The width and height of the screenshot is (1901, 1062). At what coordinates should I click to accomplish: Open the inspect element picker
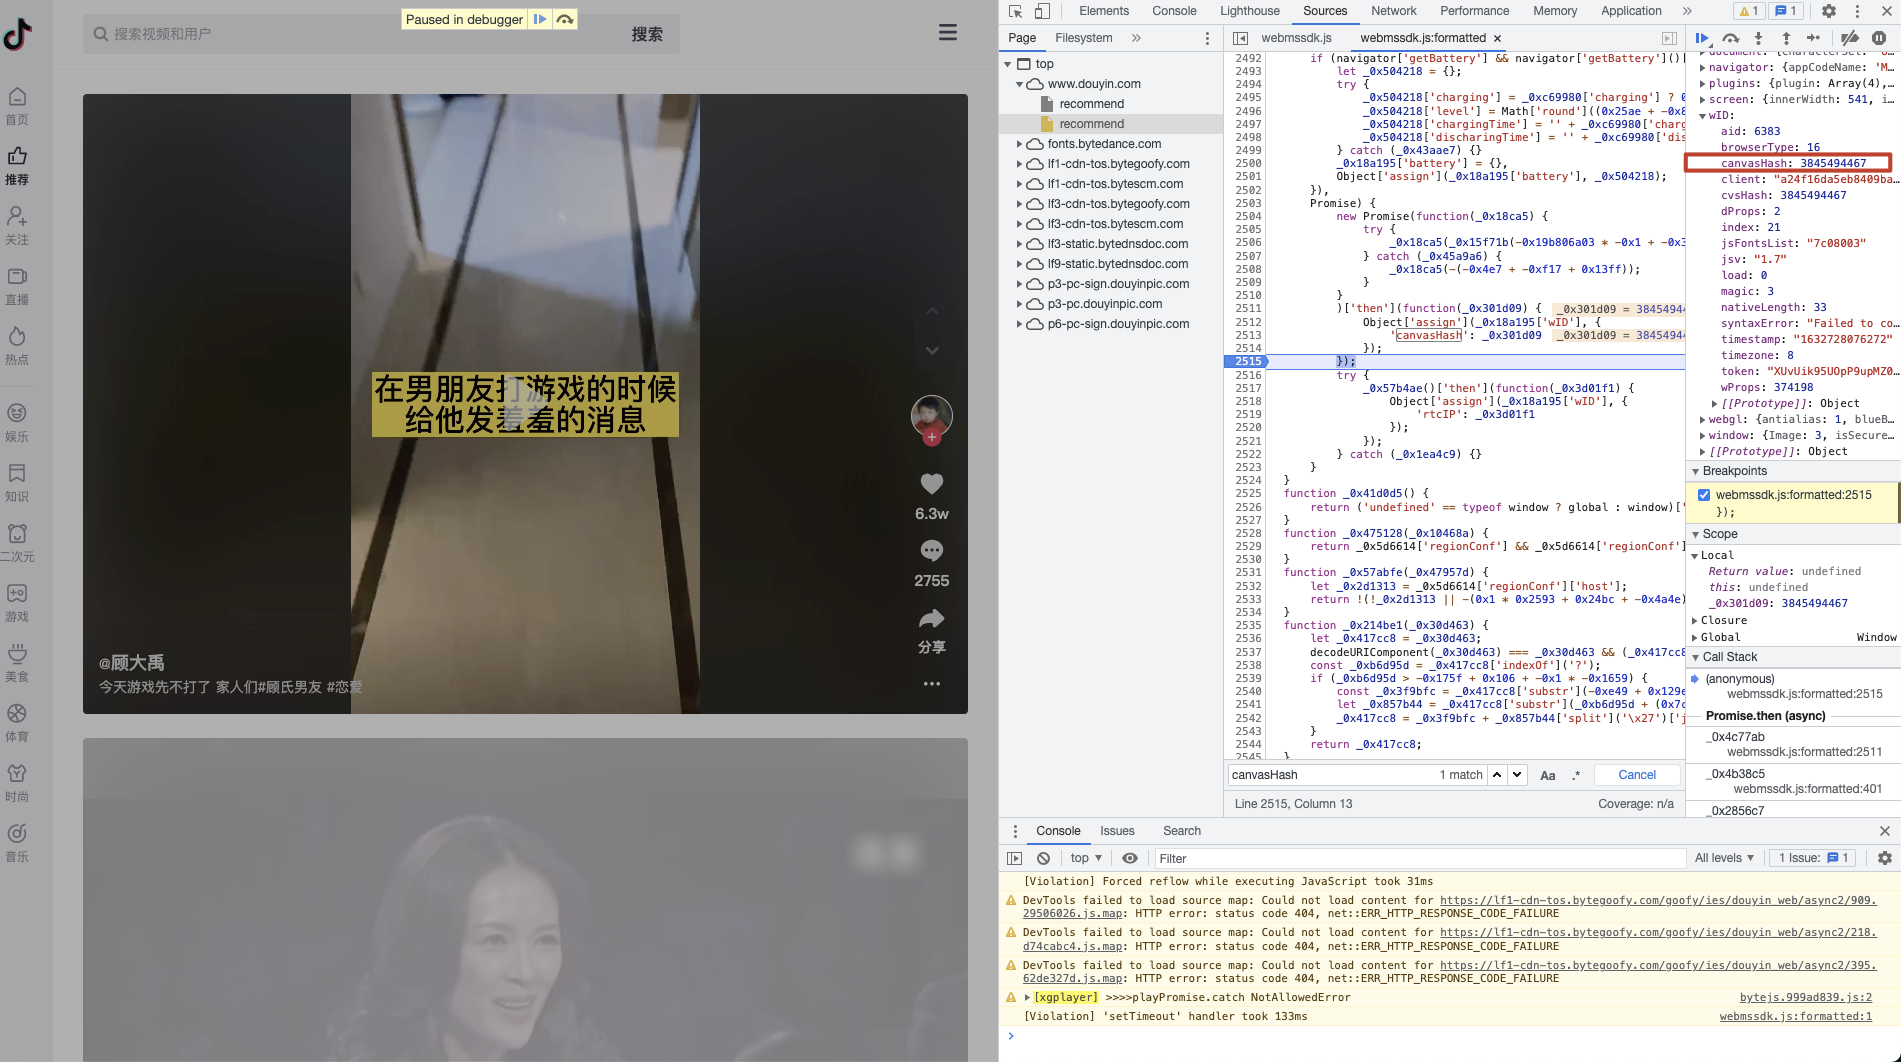coord(1016,11)
